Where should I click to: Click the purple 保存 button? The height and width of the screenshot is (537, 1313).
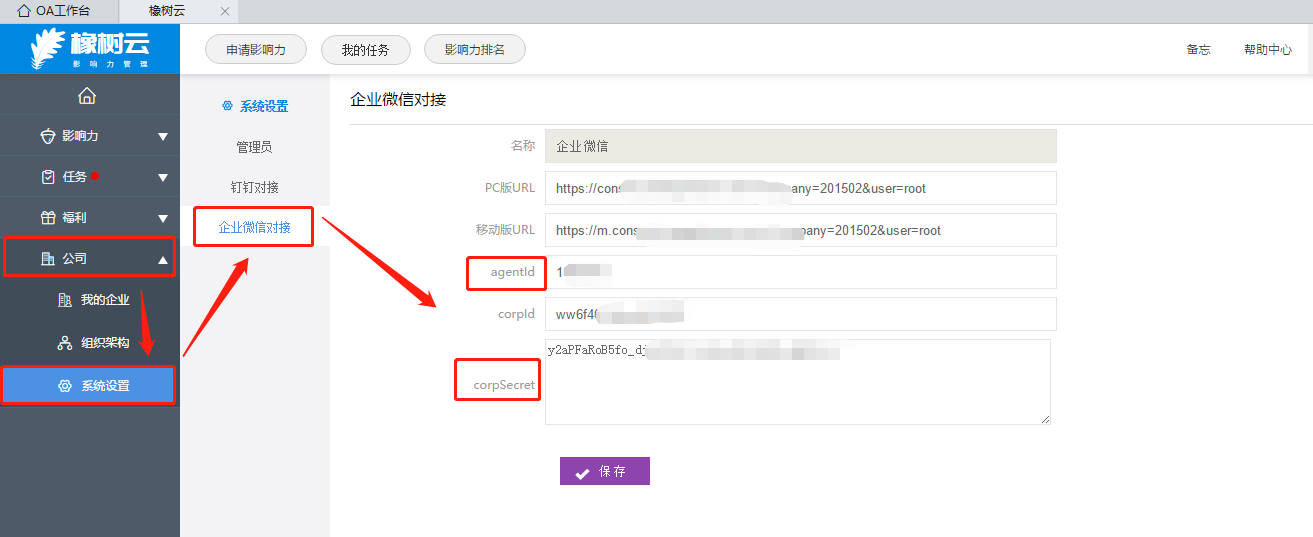point(605,472)
